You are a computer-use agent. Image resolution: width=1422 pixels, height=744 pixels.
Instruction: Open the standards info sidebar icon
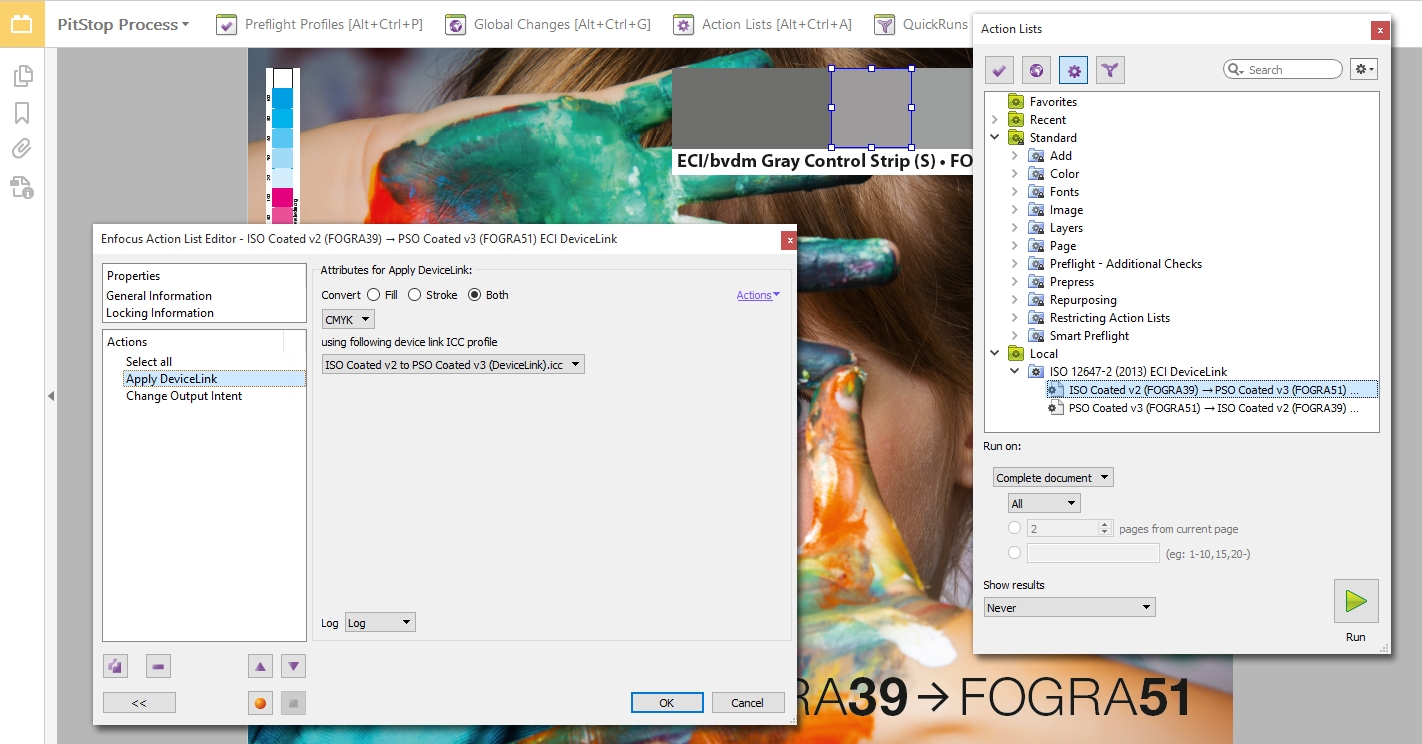click(22, 186)
